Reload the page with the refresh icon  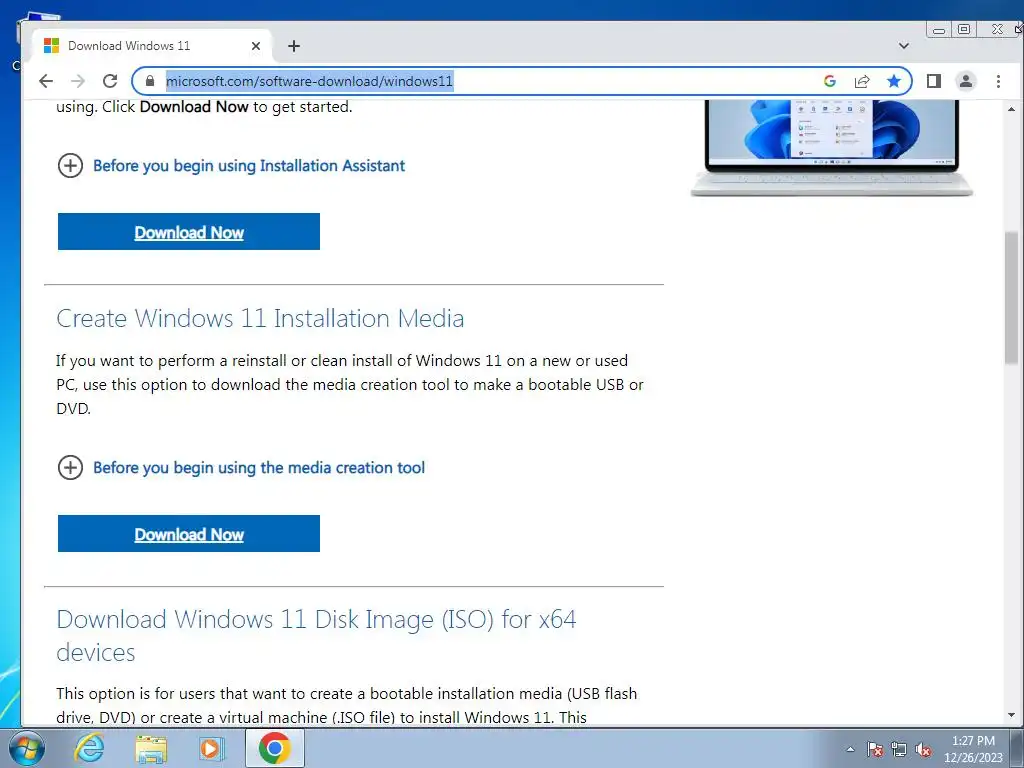point(110,81)
